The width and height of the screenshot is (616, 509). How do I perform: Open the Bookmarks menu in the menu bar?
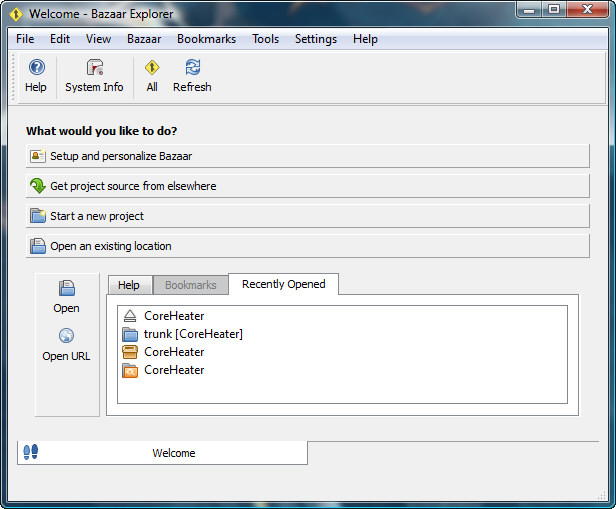point(206,39)
